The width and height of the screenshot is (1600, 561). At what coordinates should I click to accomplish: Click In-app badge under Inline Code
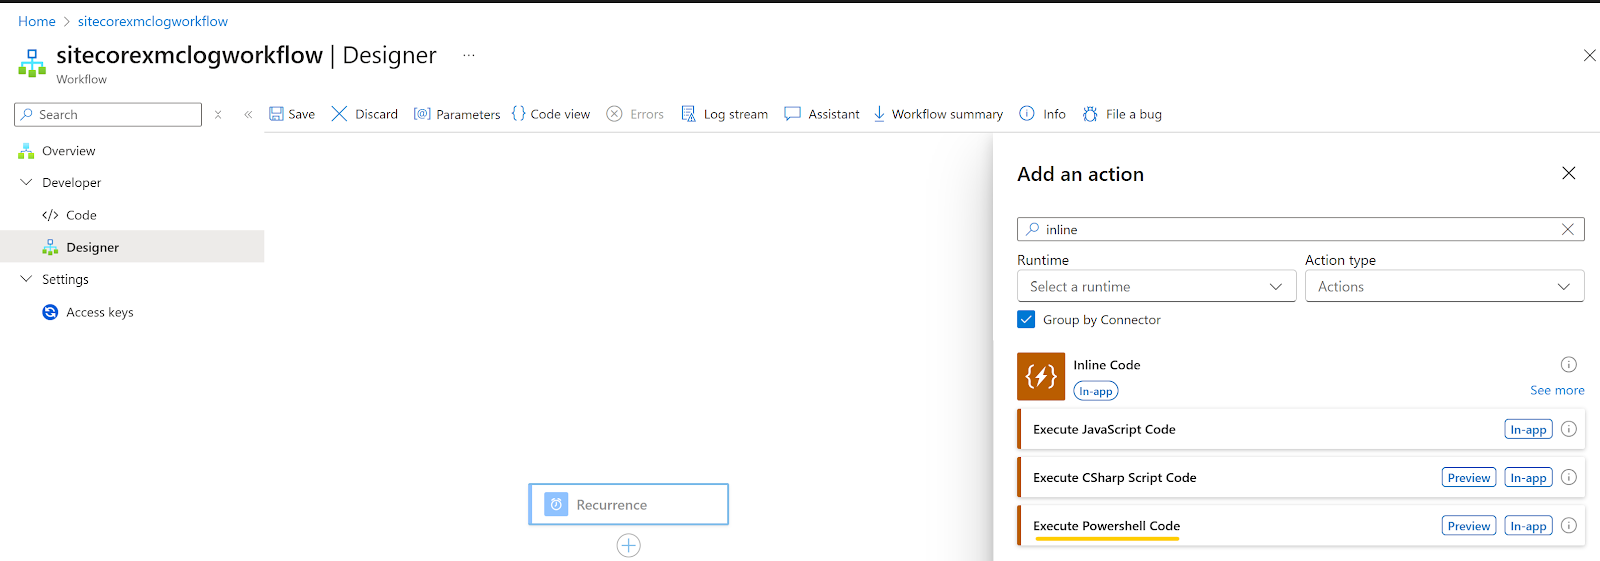[x=1096, y=391]
